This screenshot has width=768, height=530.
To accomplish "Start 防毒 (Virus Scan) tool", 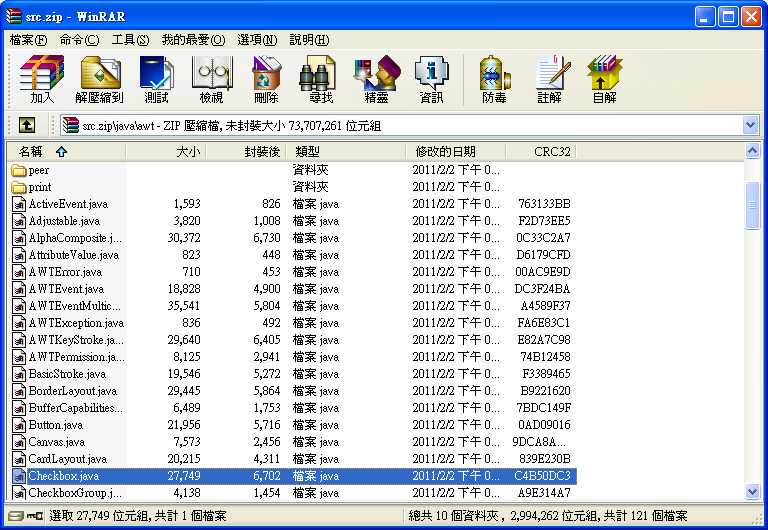I will tap(494, 79).
